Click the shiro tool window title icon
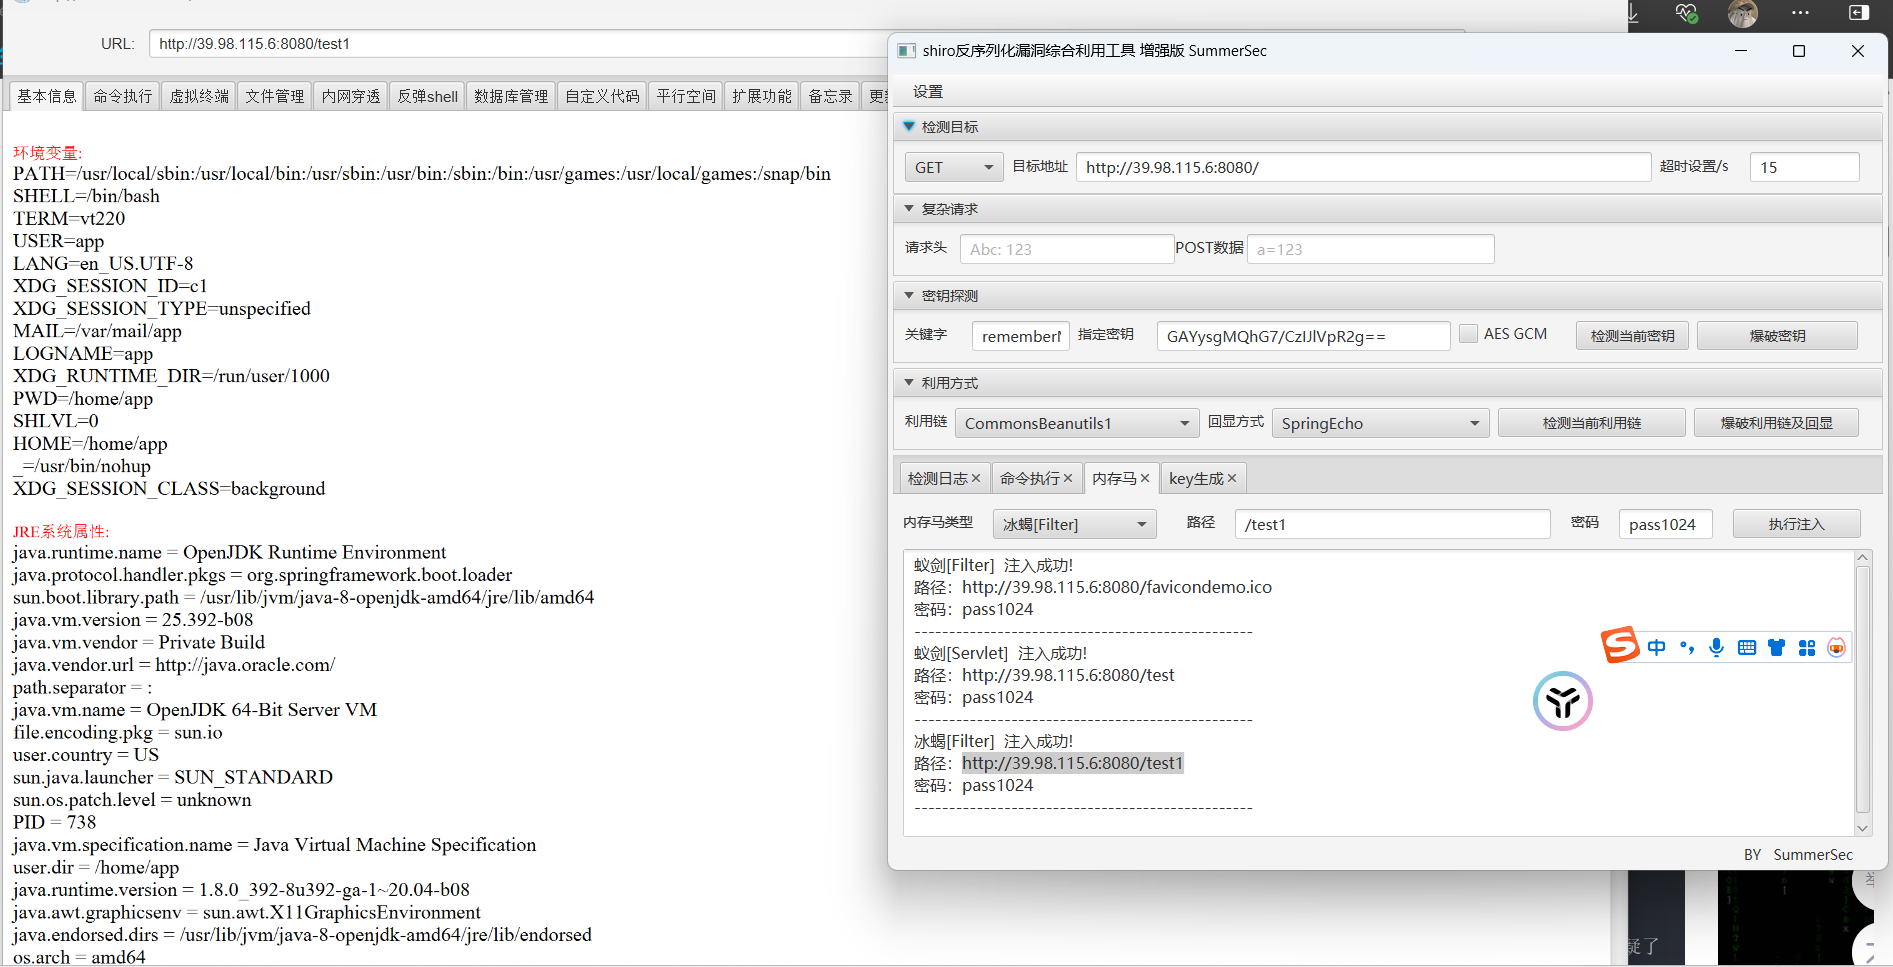This screenshot has height=967, width=1893. tap(906, 51)
